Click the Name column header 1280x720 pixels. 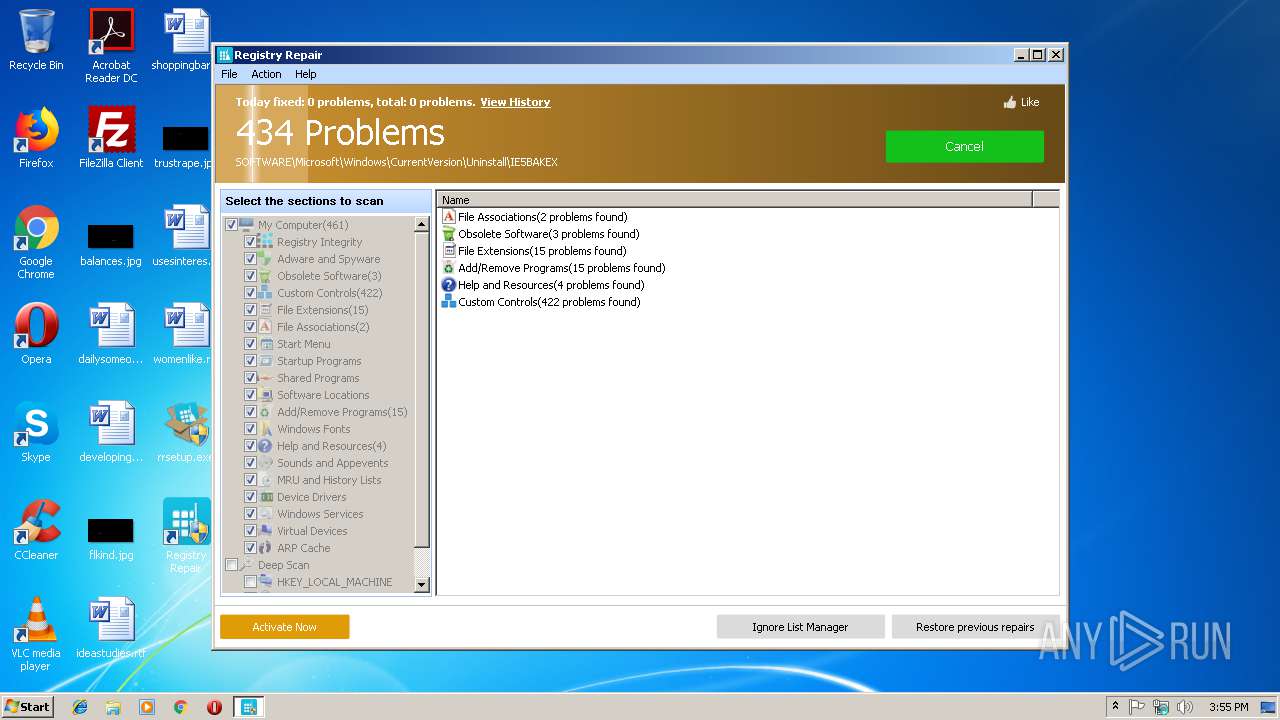point(735,200)
